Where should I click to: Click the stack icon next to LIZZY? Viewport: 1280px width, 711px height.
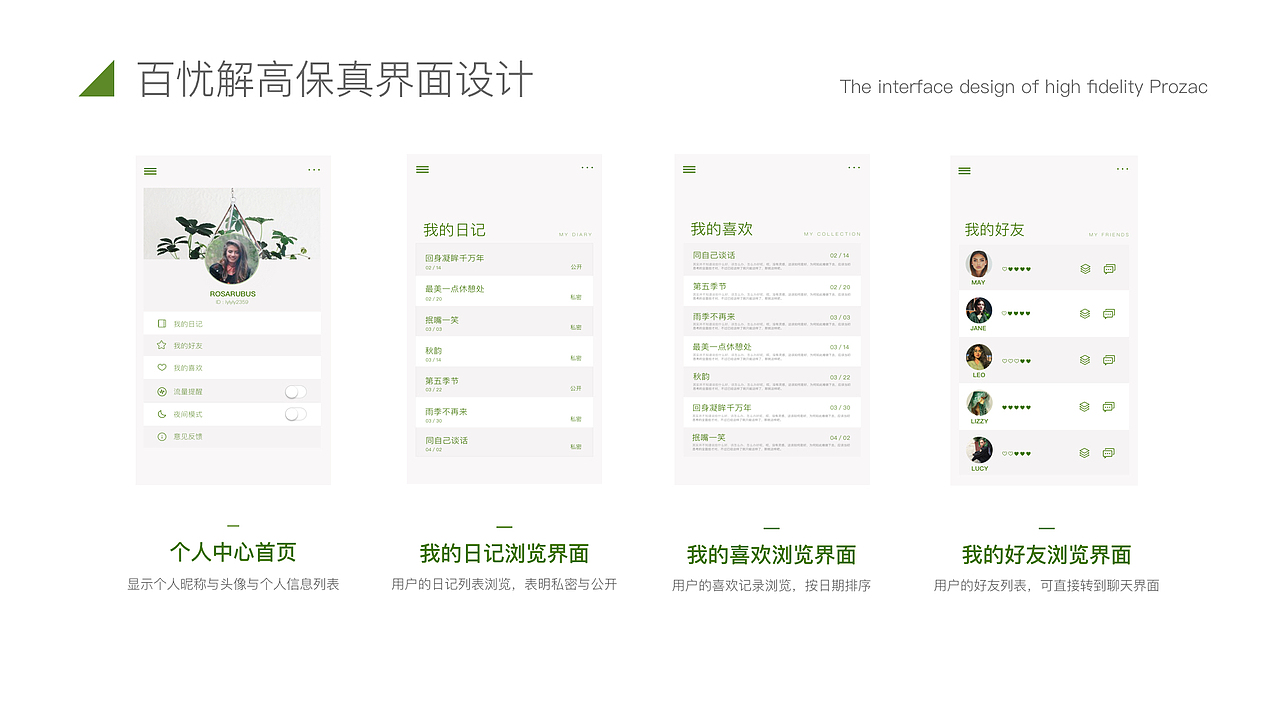coord(1084,407)
